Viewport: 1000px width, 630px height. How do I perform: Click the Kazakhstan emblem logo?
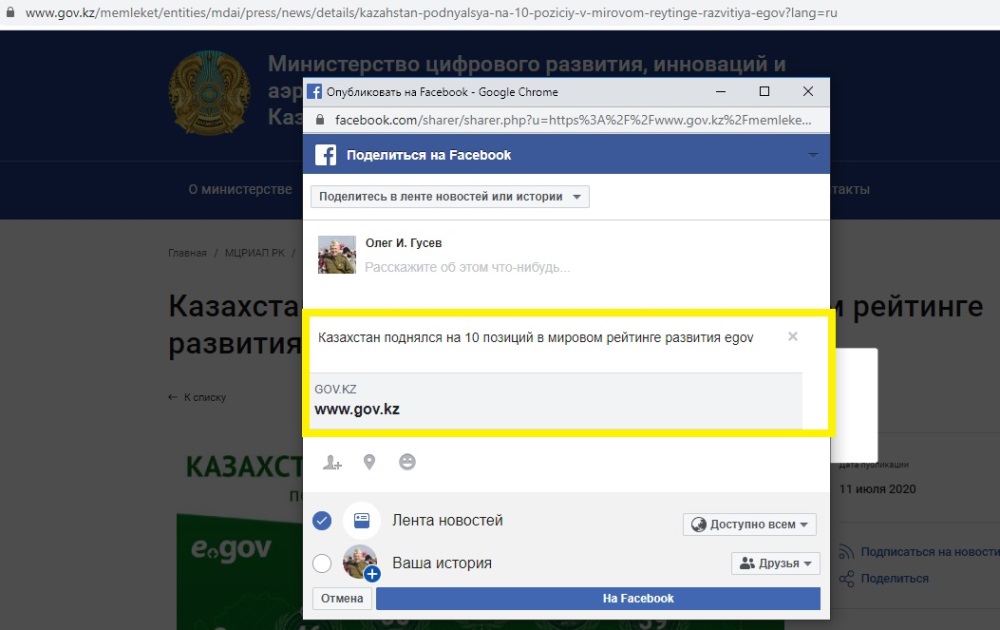(208, 90)
